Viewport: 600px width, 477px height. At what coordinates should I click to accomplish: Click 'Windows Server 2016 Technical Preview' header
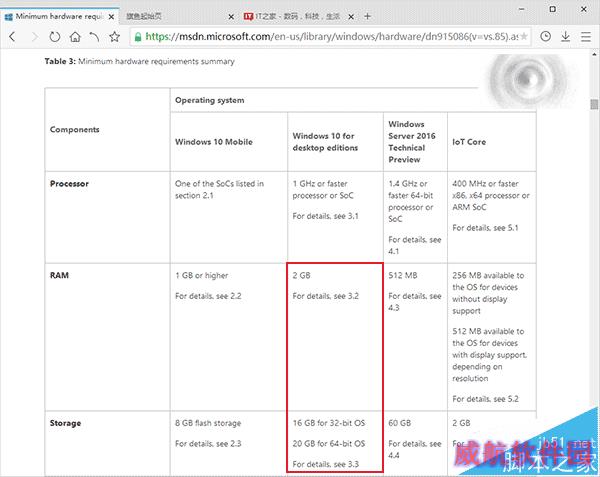(412, 142)
